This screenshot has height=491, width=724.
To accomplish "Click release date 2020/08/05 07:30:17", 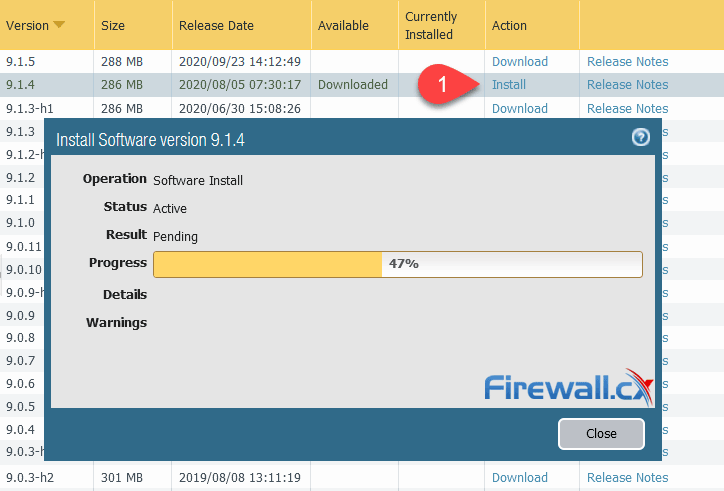I will pos(240,85).
